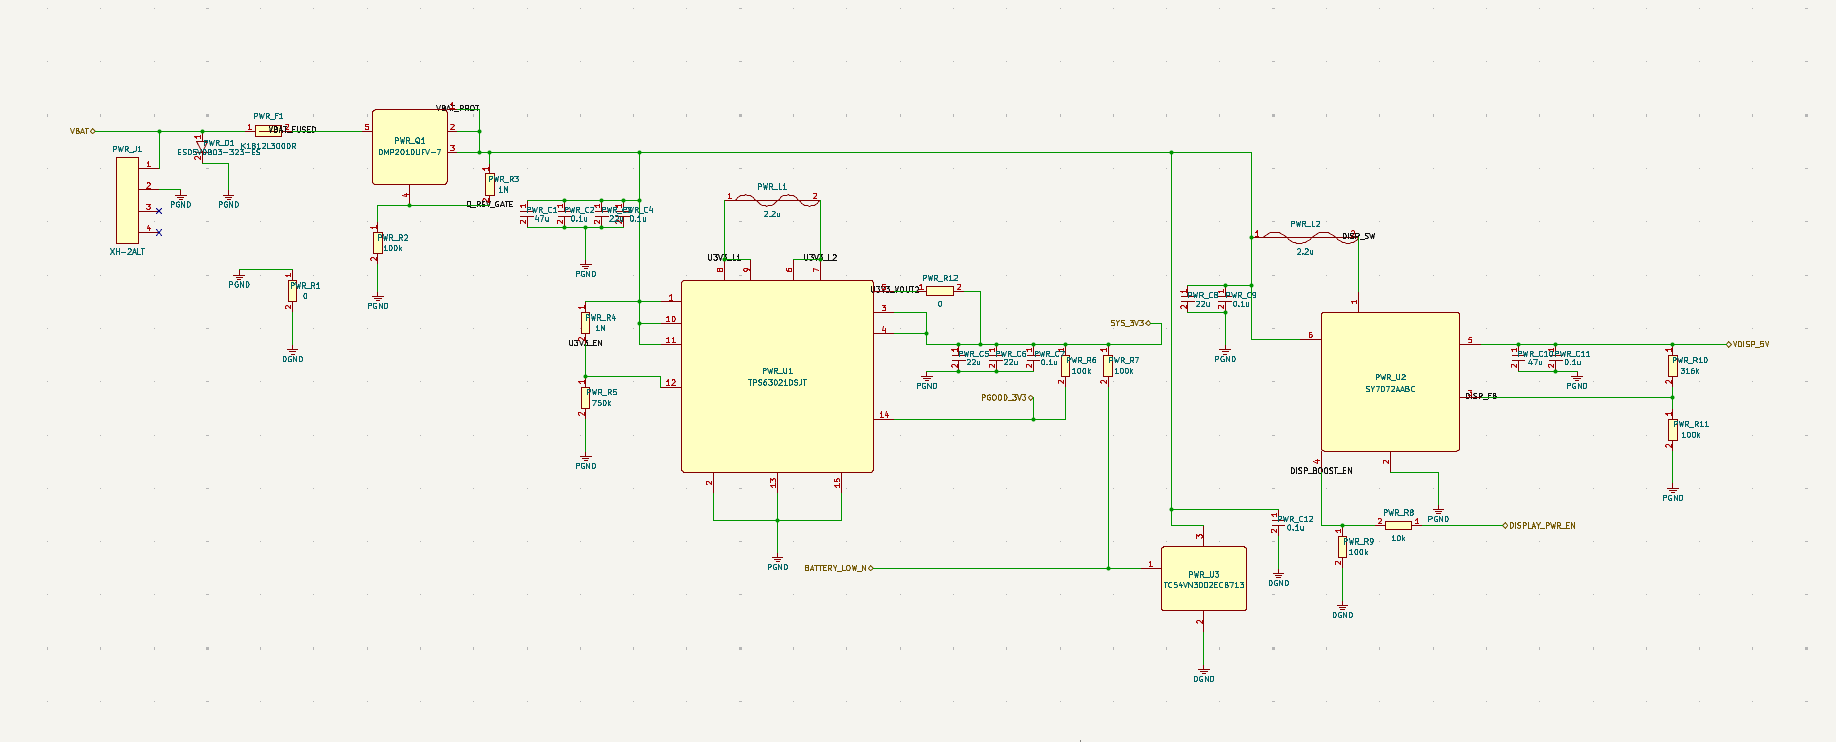
Task: Select resistor PWR_R3 symbol
Action: (x=489, y=184)
